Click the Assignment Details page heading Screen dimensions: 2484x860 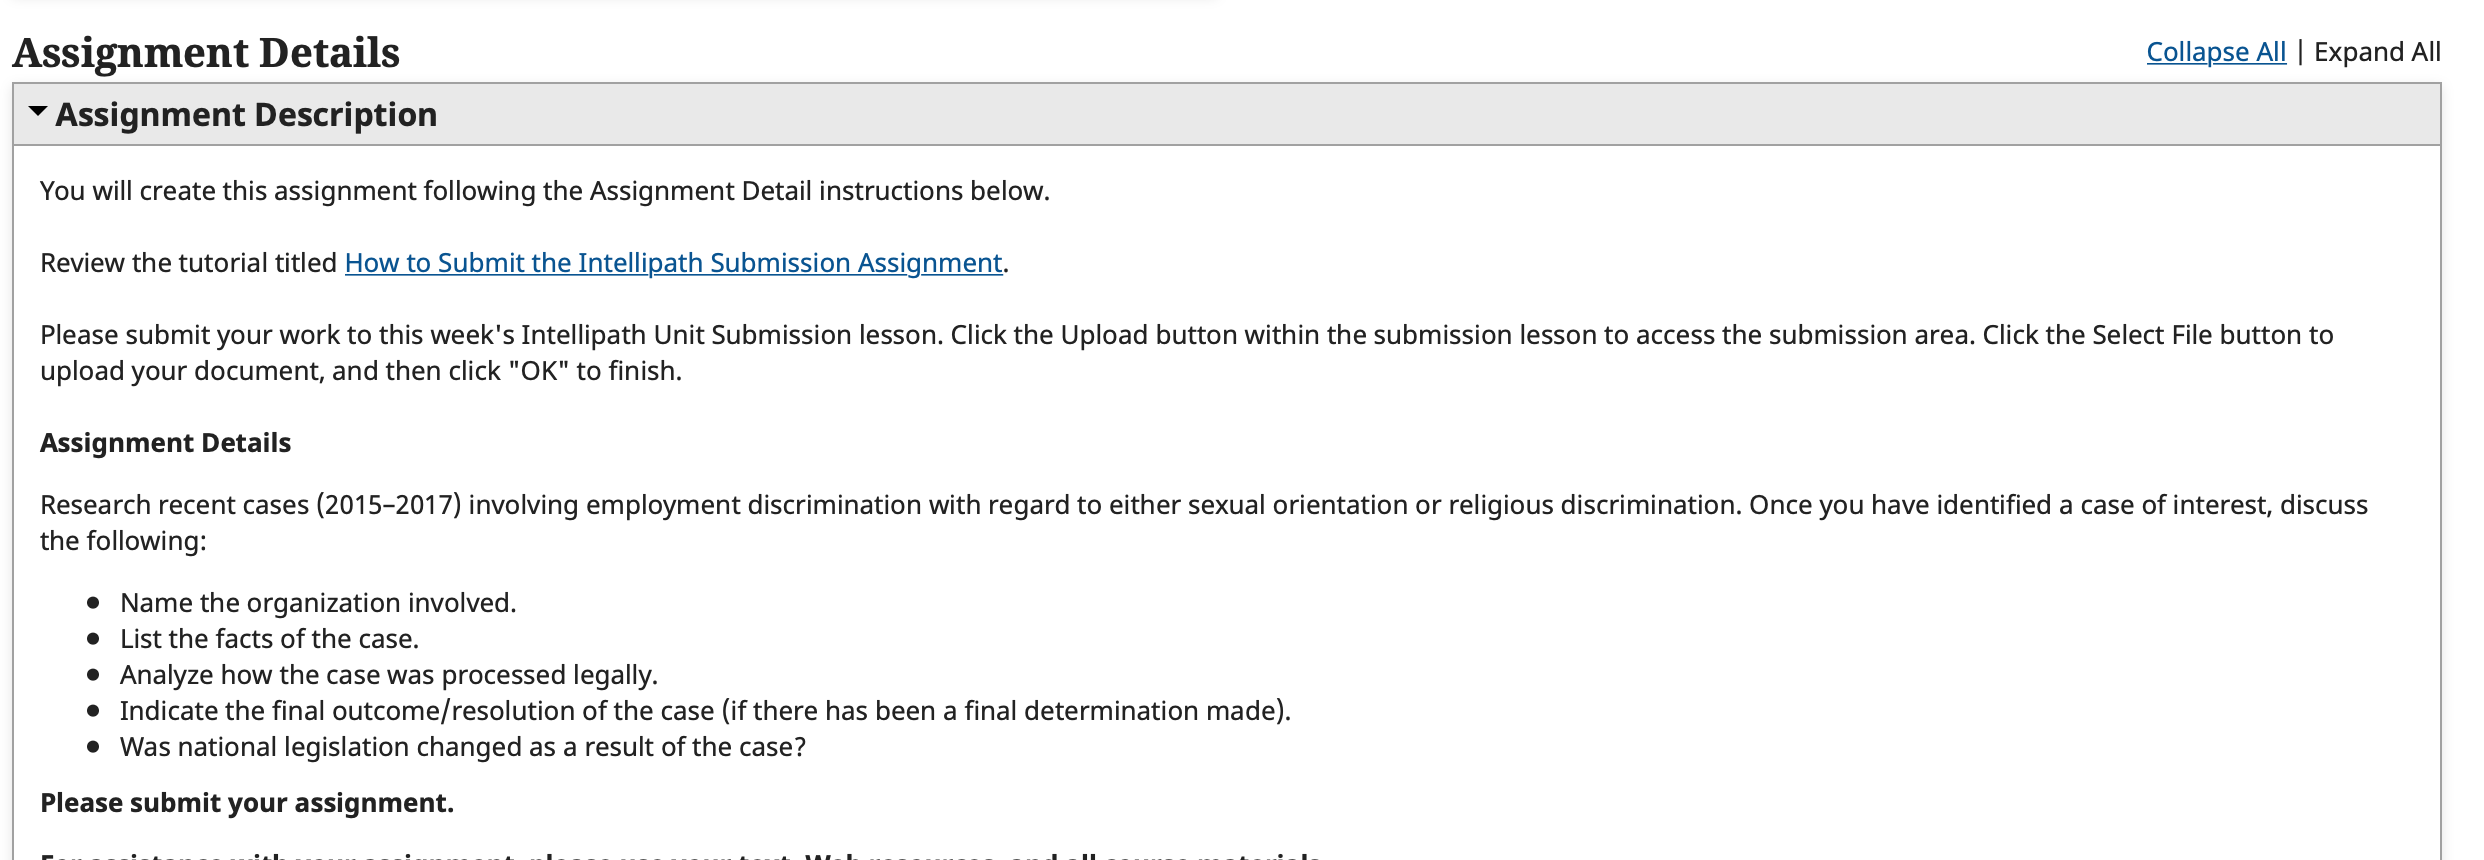click(206, 53)
